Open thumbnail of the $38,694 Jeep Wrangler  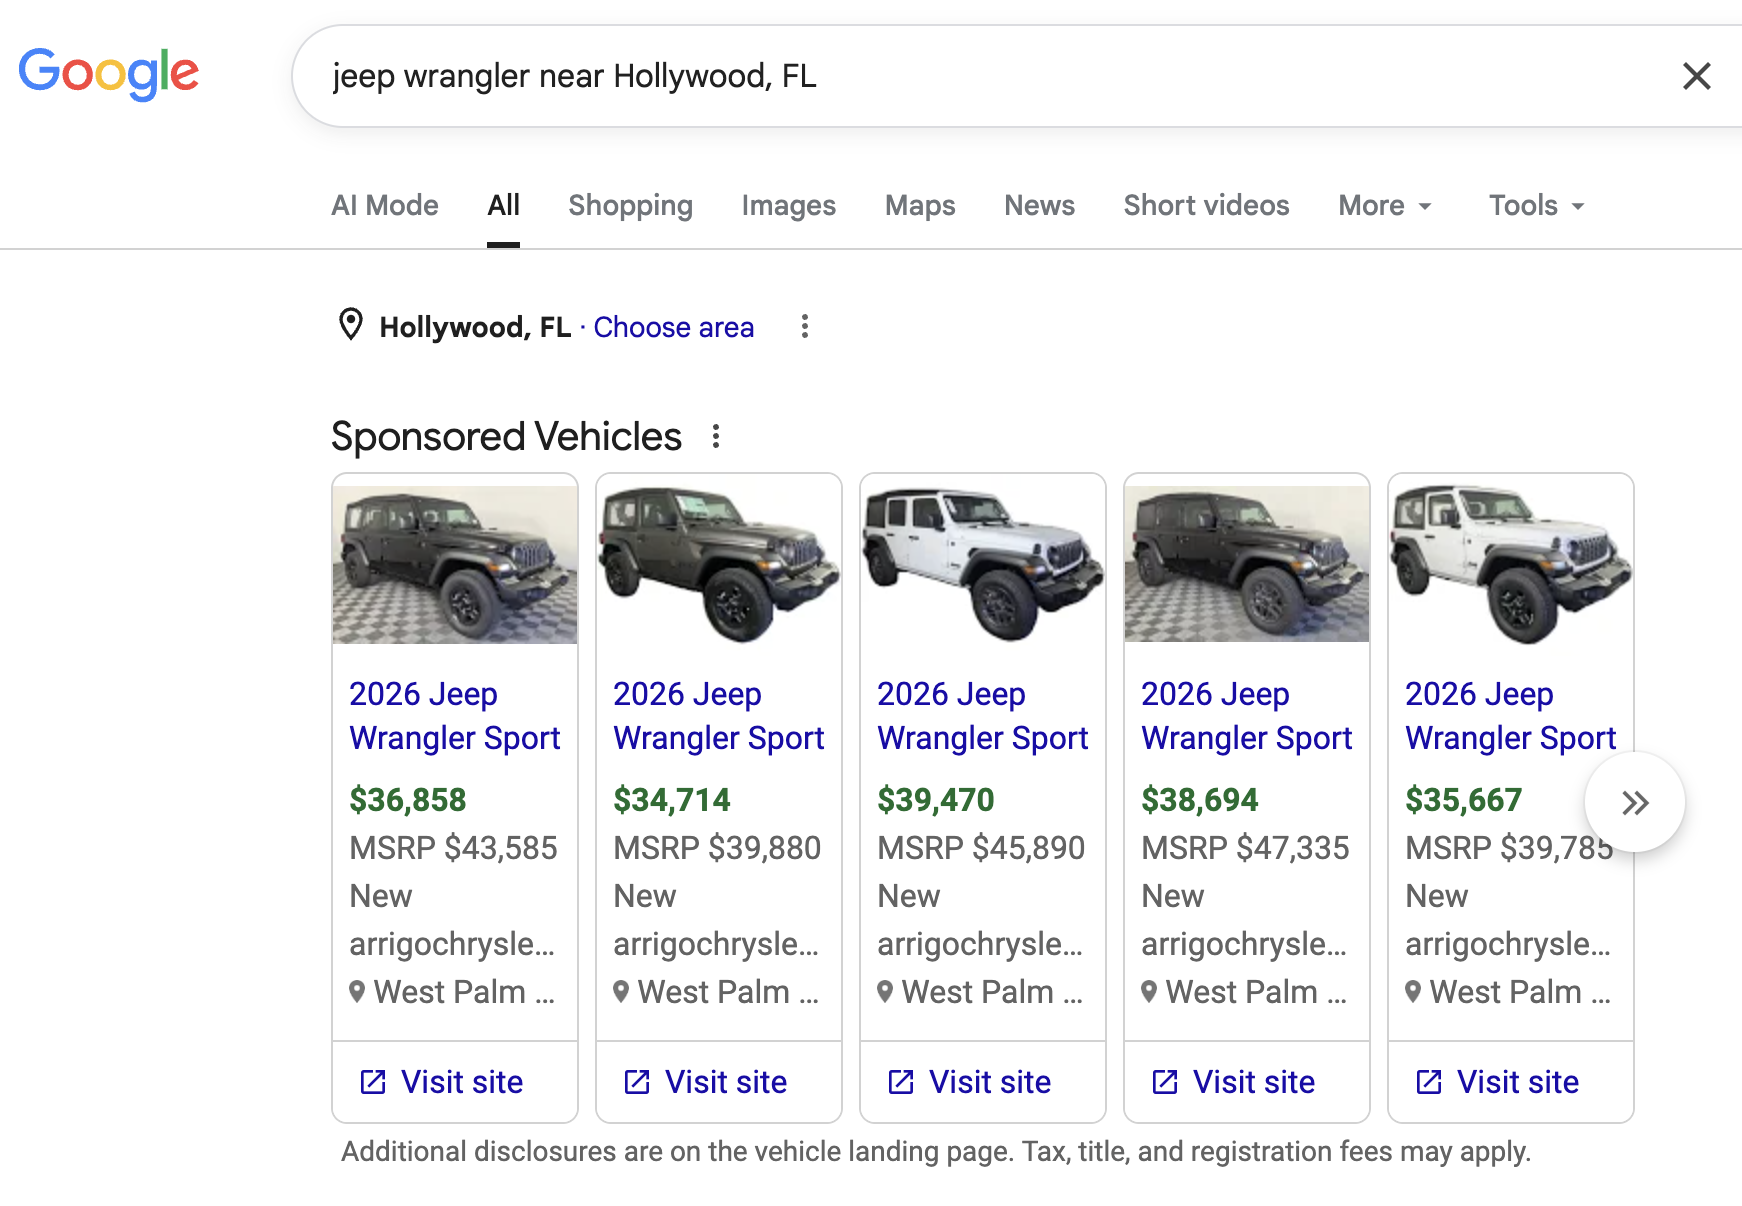1247,565
